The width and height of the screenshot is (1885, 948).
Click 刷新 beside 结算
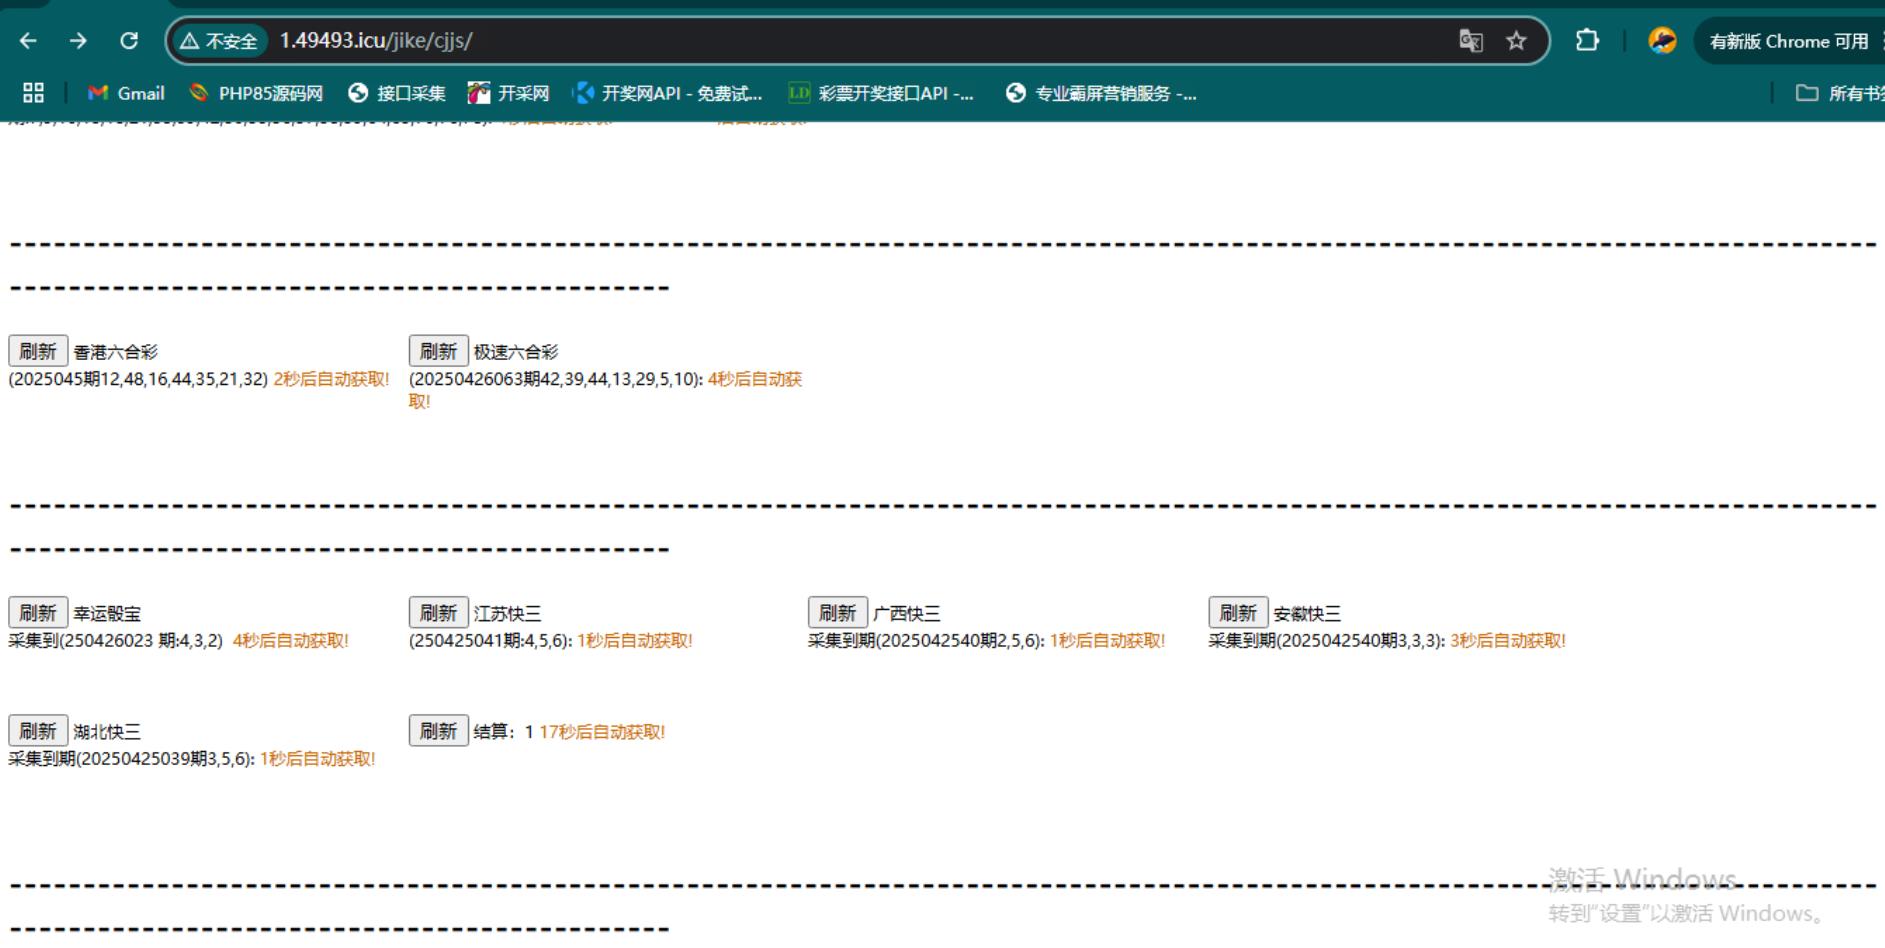(x=438, y=731)
